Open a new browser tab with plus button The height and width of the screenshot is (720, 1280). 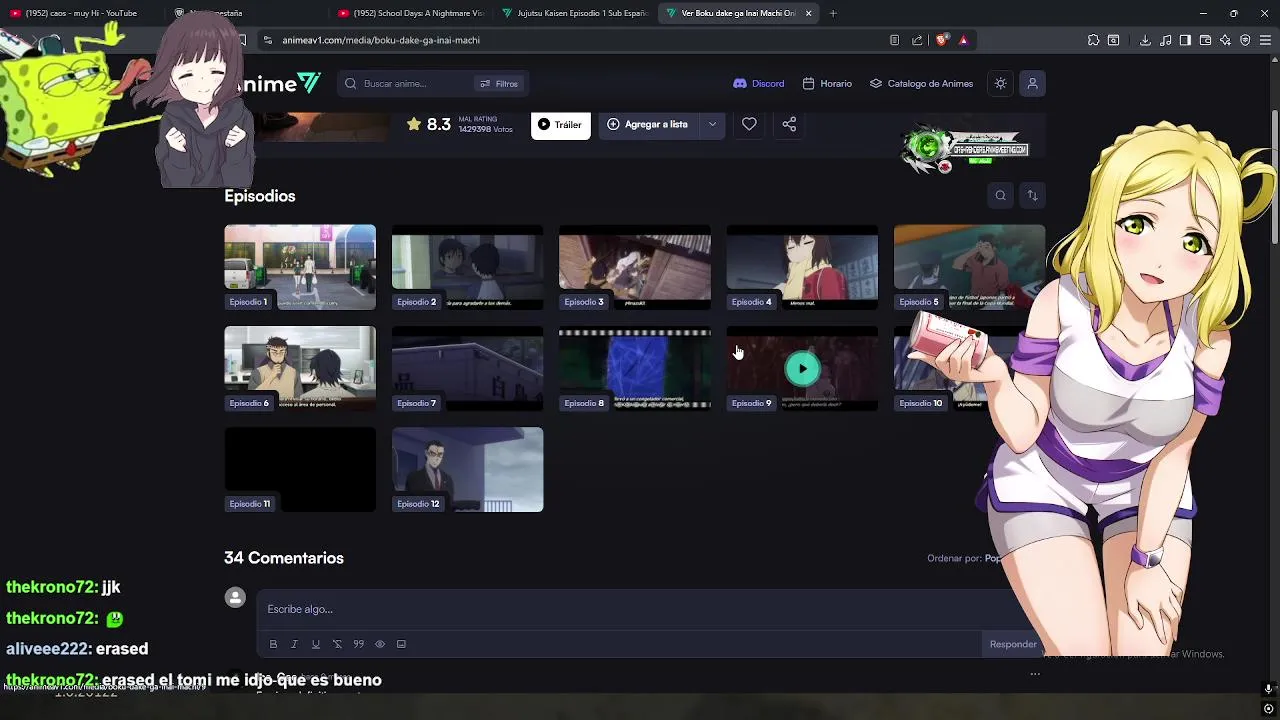(833, 13)
